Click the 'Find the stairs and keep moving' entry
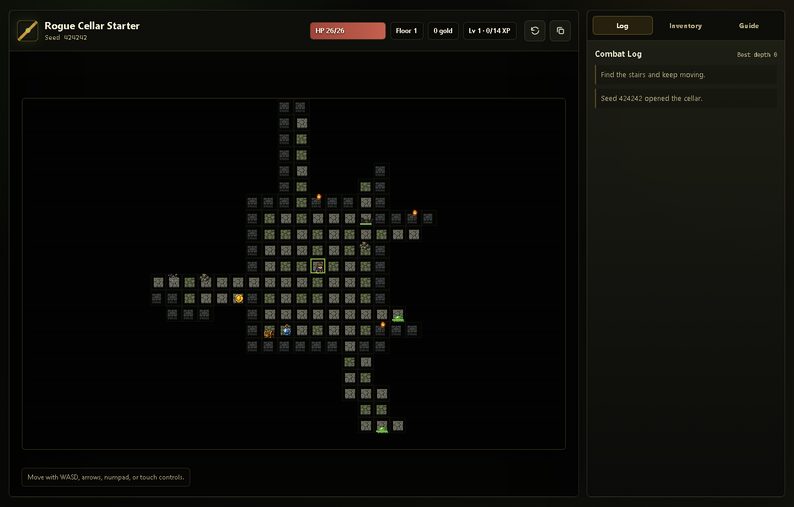Screen dimensions: 794x507 686,75
